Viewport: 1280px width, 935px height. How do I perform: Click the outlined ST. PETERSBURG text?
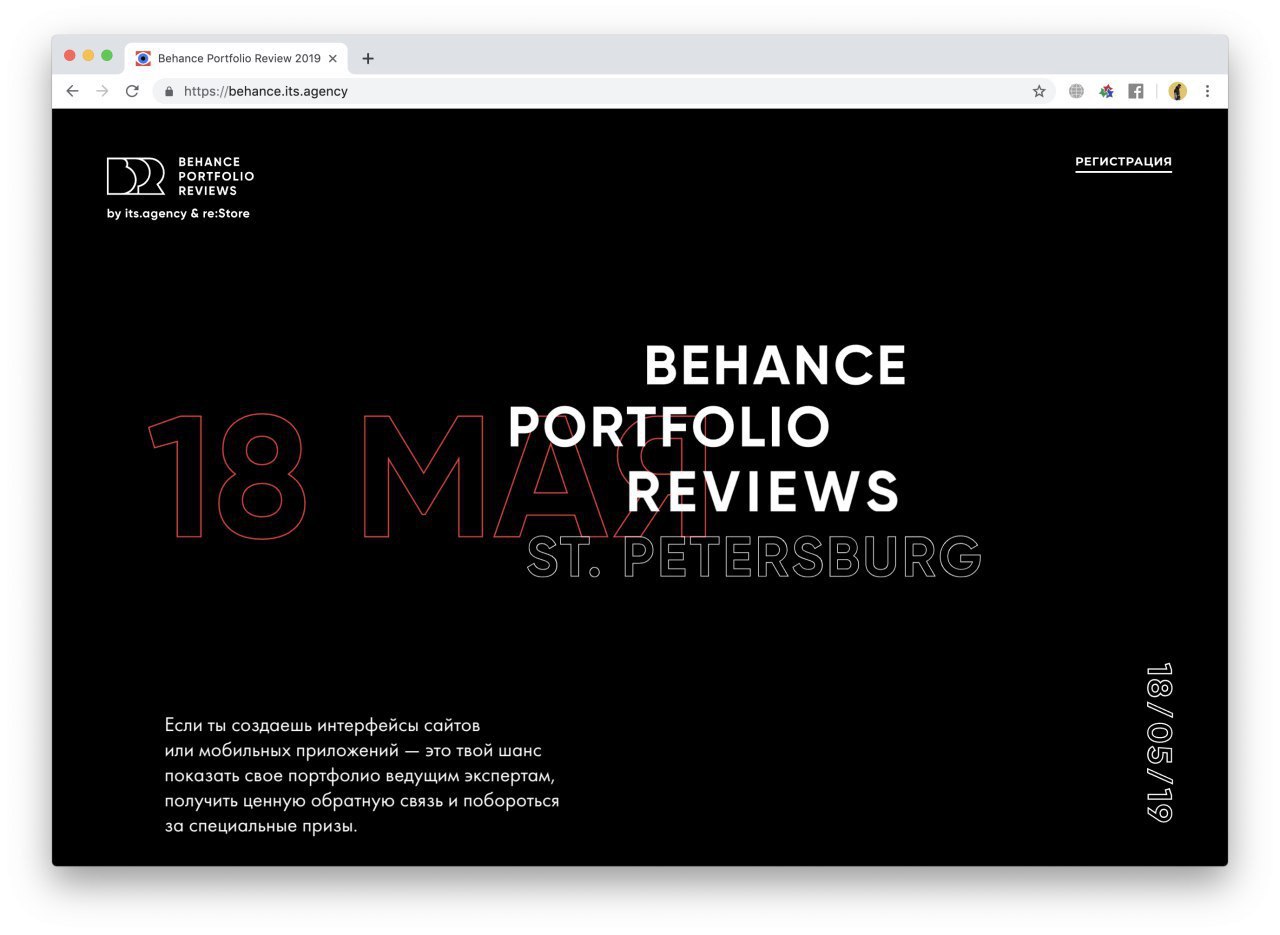click(754, 557)
